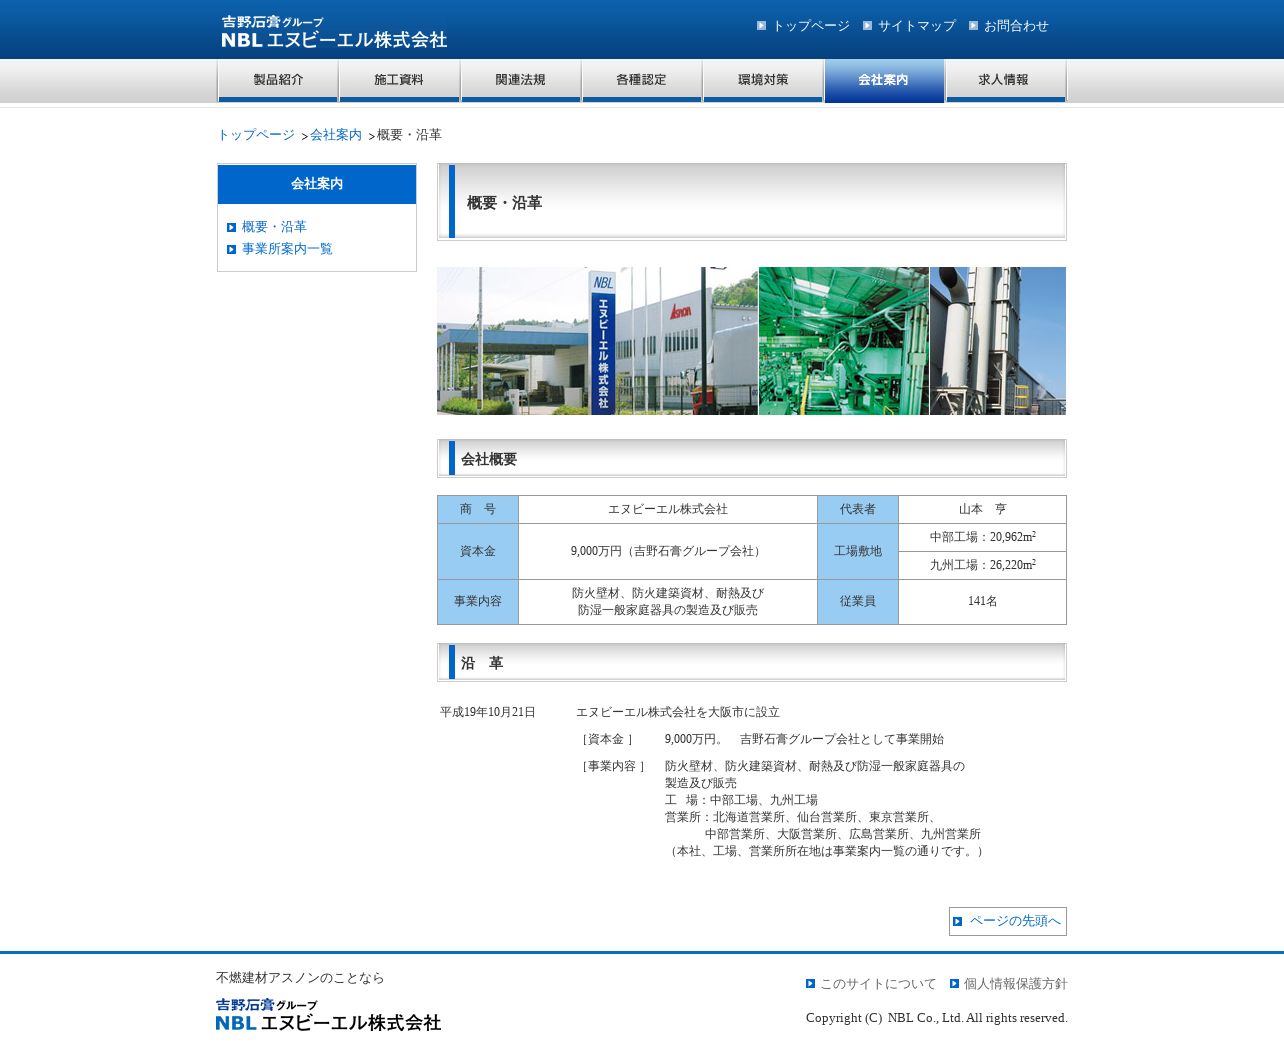Click the footer NBL エヌビーエル株式会社 logo

point(328,1014)
